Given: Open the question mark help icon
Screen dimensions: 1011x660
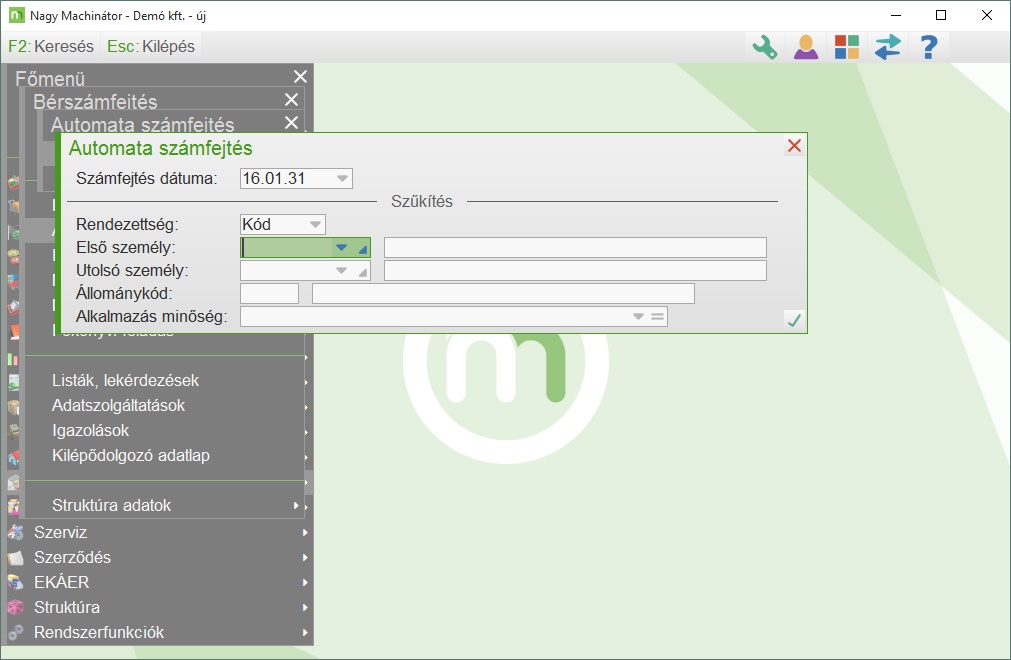Looking at the screenshot, I should tap(928, 47).
